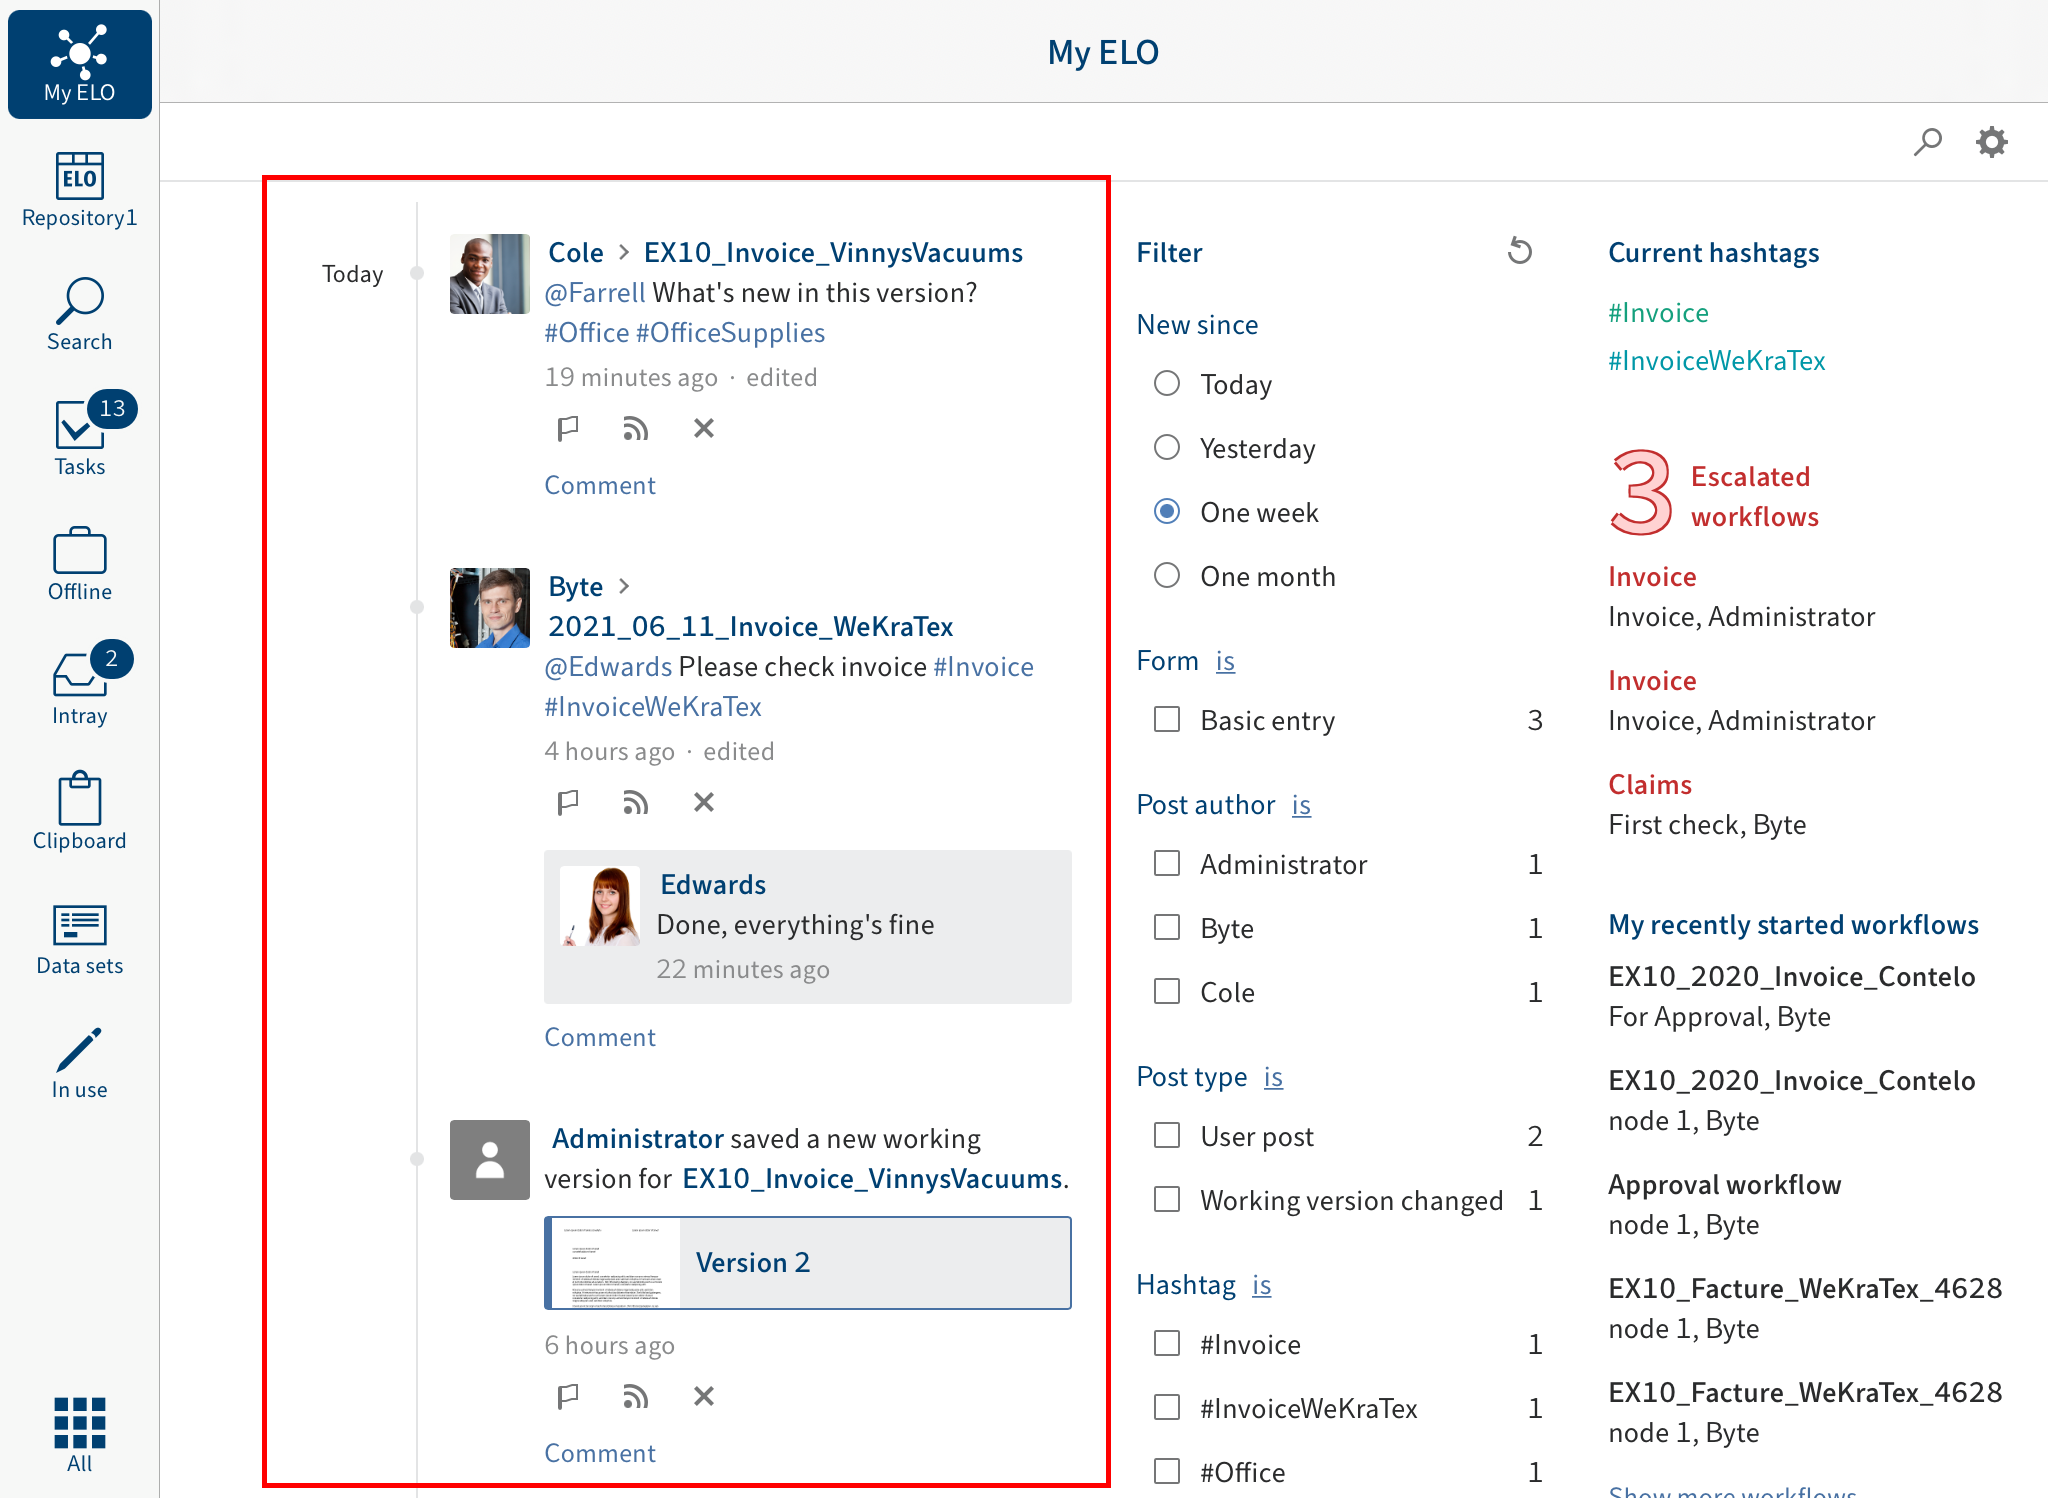
Task: Toggle the Post author 'is' operator
Action: (1301, 805)
